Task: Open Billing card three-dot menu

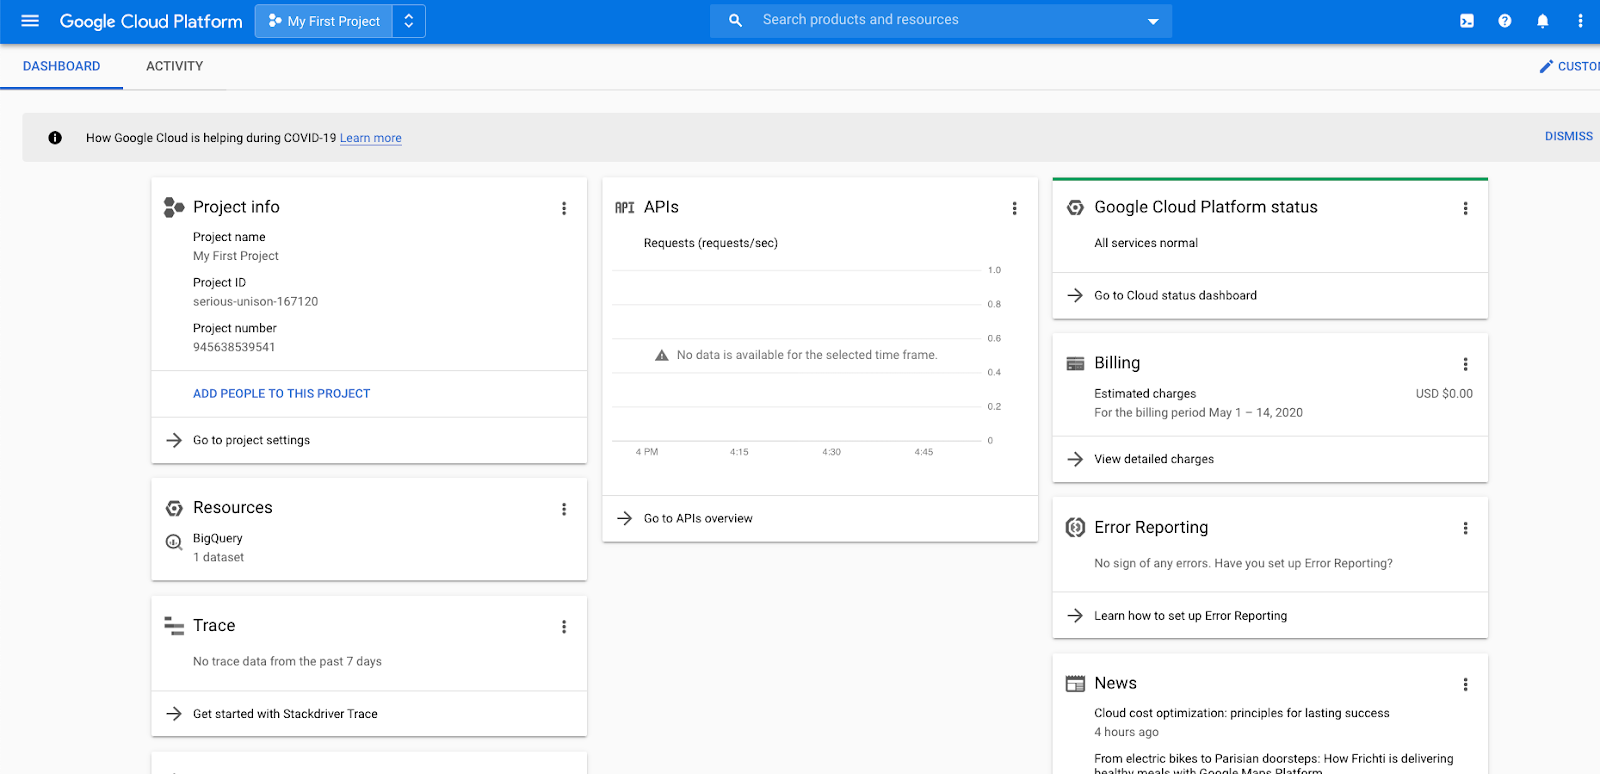Action: coord(1465,364)
